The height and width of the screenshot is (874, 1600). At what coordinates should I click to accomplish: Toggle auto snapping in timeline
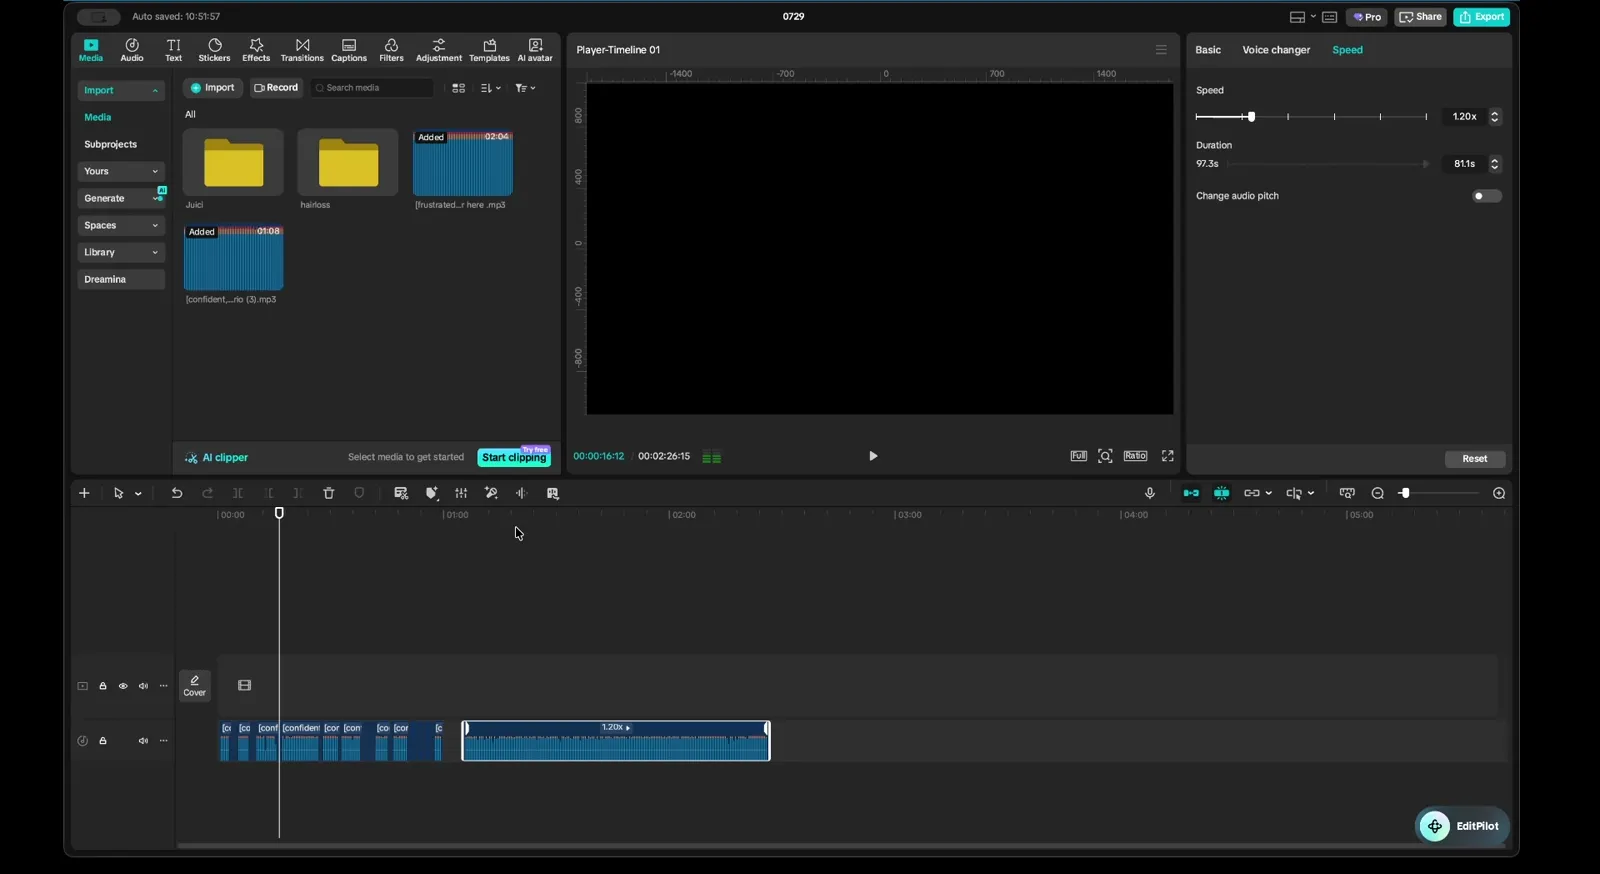coord(1222,493)
